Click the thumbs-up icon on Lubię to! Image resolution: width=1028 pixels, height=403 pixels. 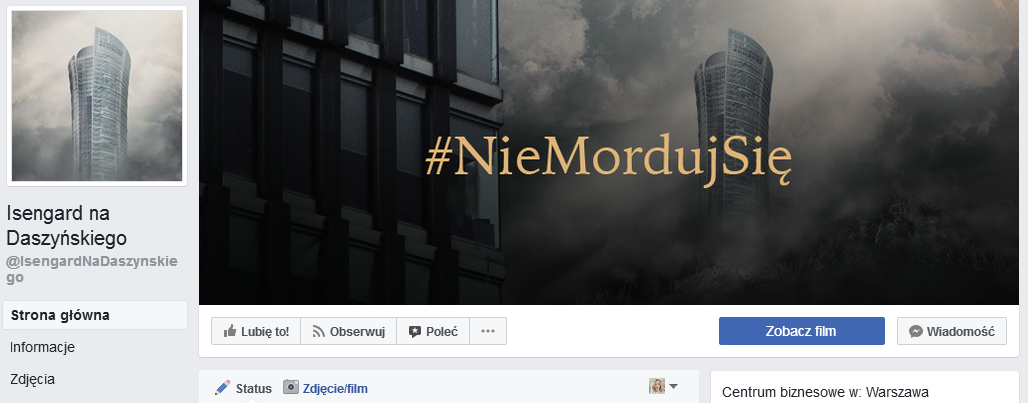click(229, 332)
